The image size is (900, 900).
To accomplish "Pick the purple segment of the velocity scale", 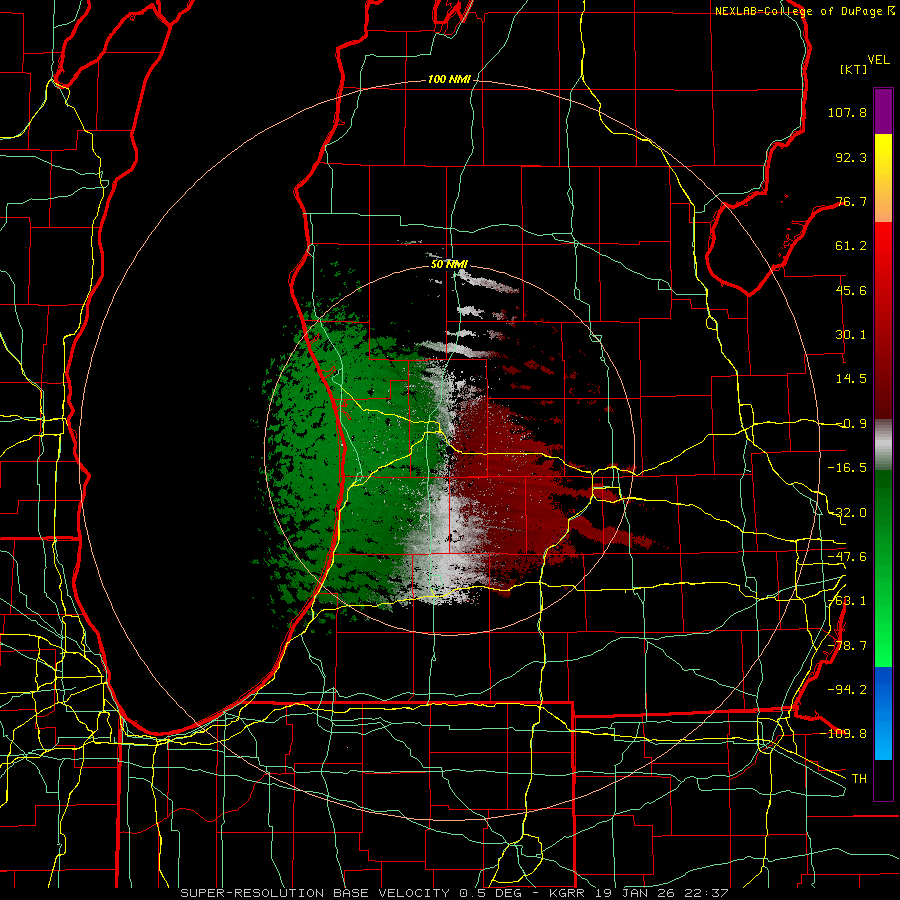I will coord(883,111).
